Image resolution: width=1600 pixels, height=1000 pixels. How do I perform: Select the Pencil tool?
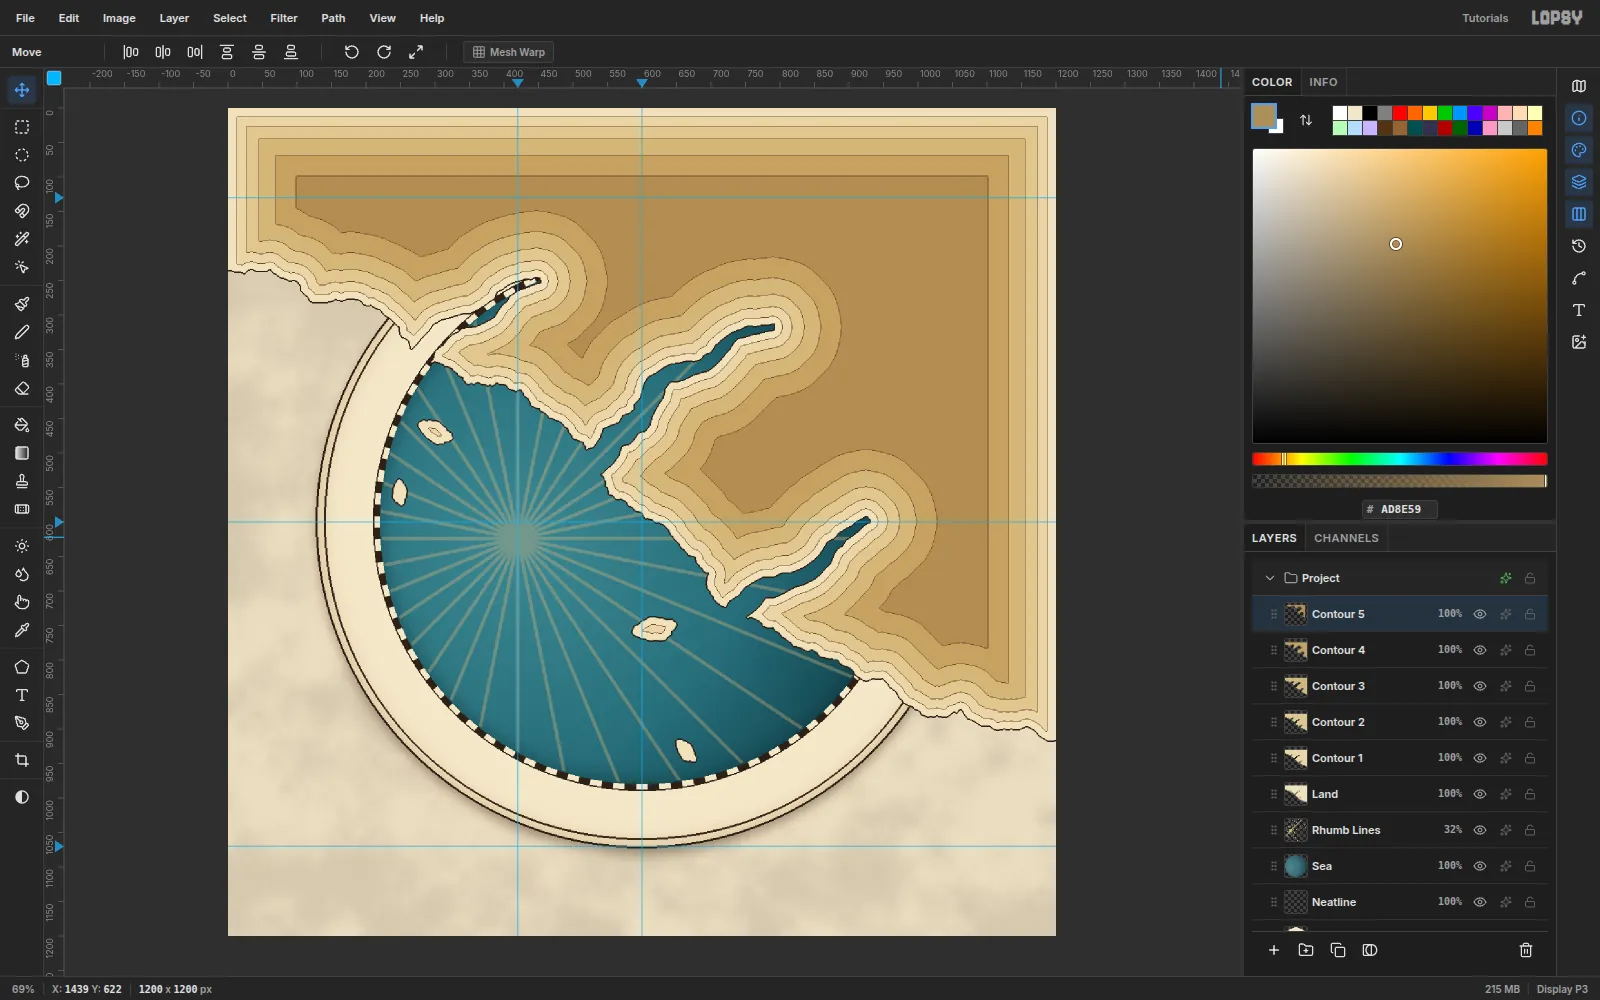22,332
